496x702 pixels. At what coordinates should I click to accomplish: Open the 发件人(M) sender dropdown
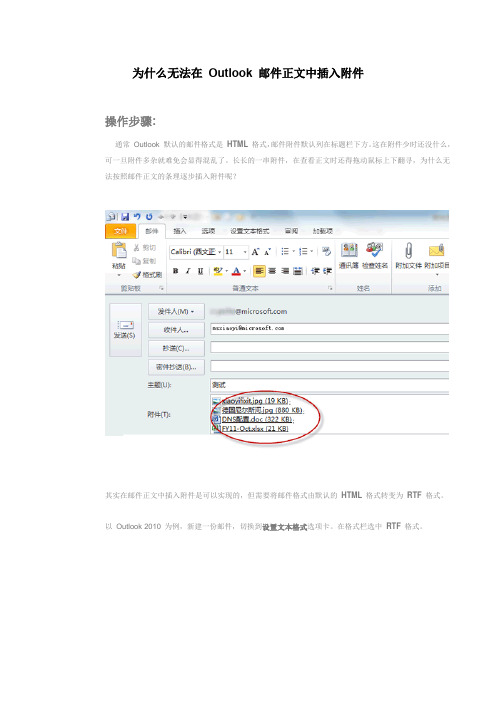176,311
